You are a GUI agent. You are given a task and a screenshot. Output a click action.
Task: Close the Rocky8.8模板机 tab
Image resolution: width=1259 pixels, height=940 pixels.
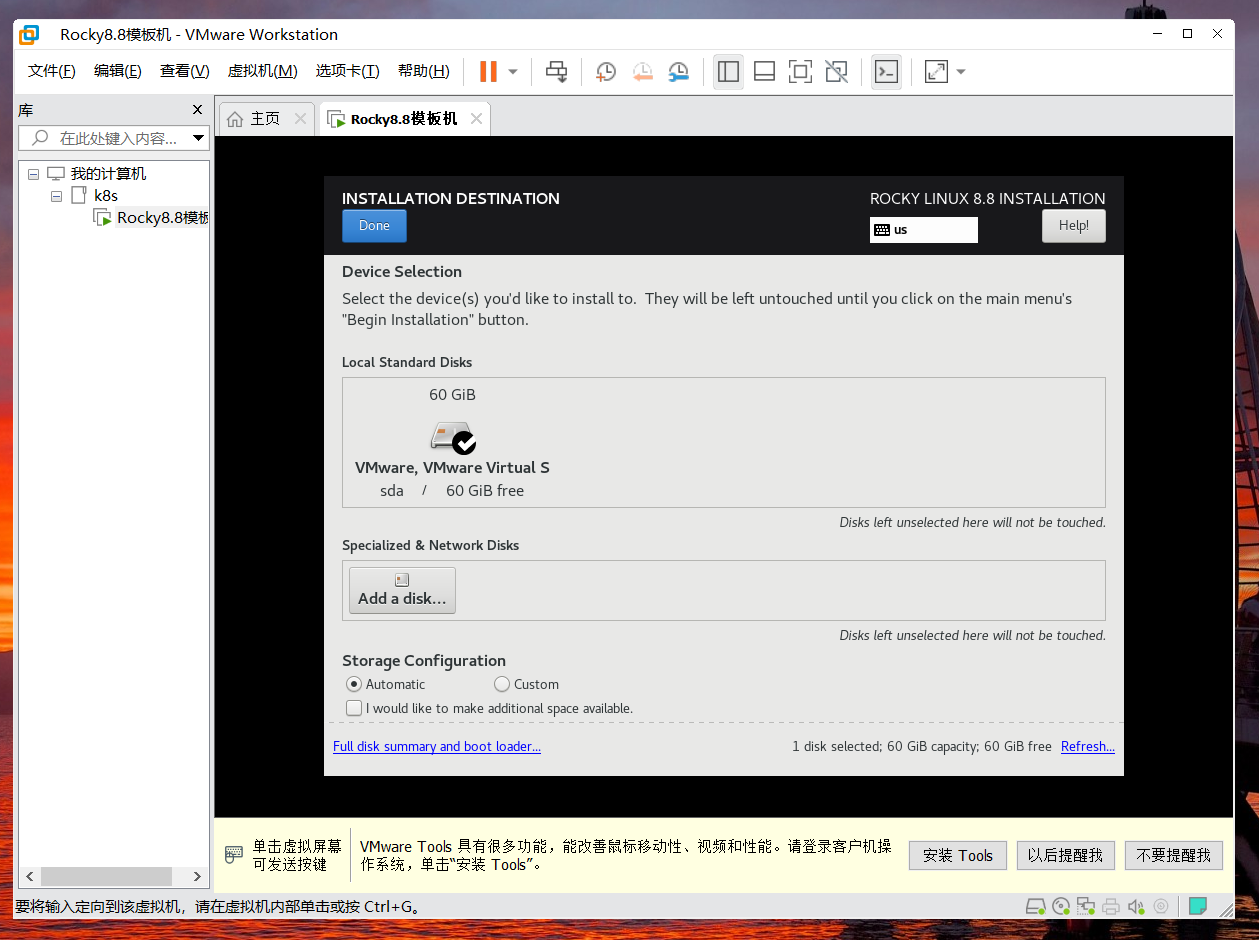[x=476, y=119]
